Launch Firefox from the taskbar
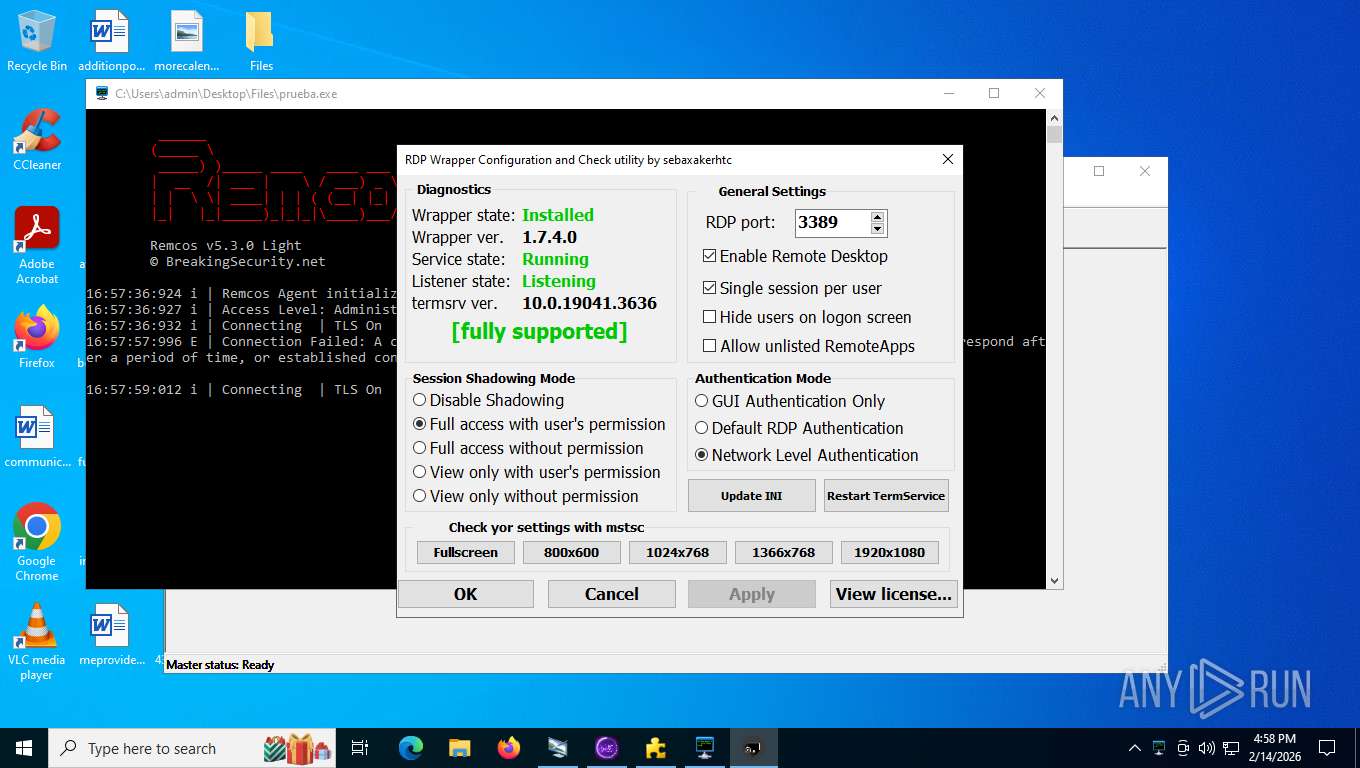Screen dimensions: 1360x768 [508, 748]
